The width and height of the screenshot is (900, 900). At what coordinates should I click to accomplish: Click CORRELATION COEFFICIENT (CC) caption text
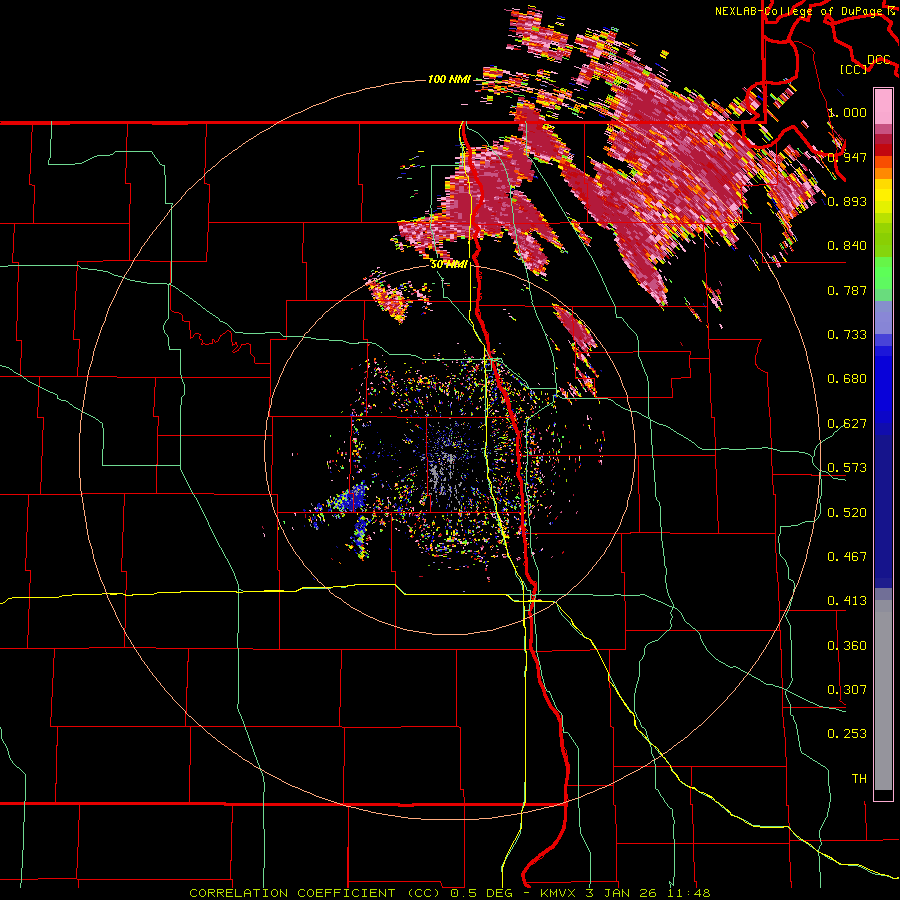[x=315, y=893]
